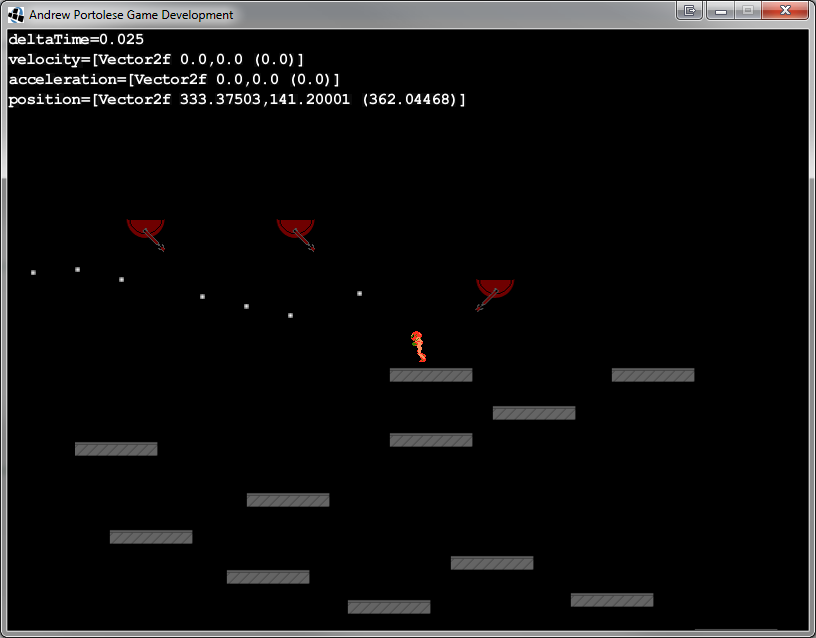
Task: Click the bottom-center platform near window bottom
Action: click(389, 607)
